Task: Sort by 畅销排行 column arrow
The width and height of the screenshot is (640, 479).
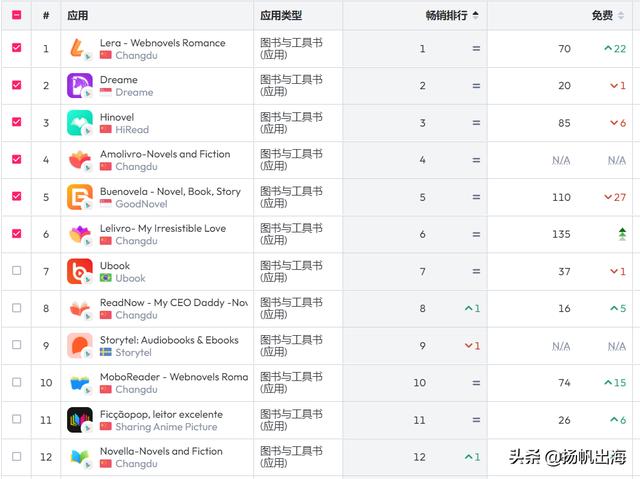Action: (475, 15)
